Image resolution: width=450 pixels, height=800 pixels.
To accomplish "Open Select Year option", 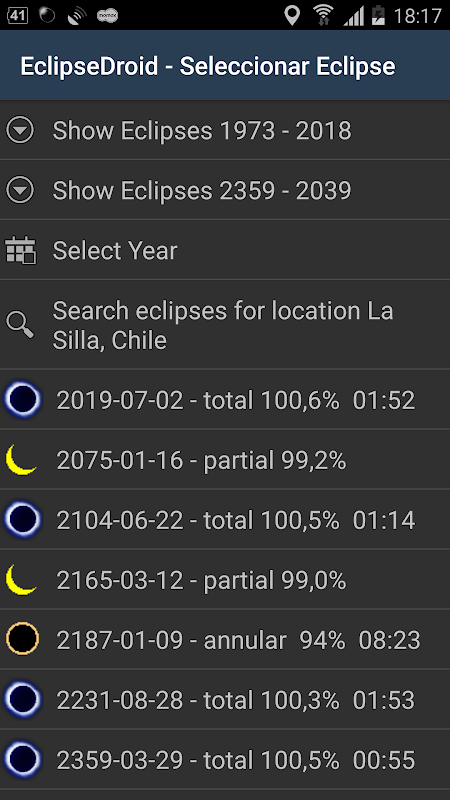I will pyautogui.click(x=225, y=251).
